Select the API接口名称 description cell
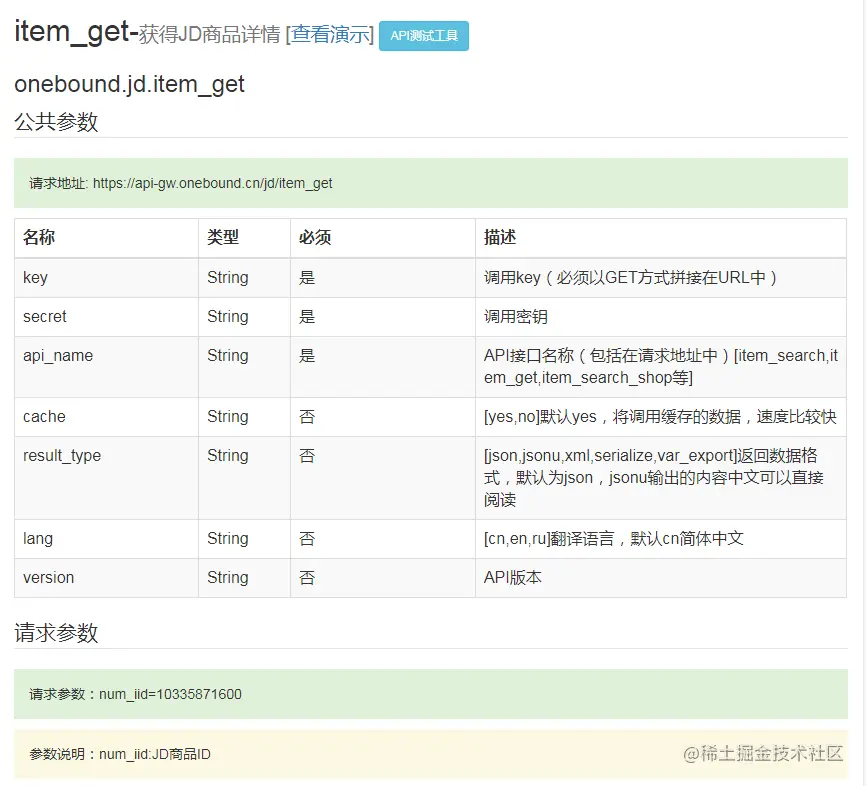 pyautogui.click(x=661, y=367)
